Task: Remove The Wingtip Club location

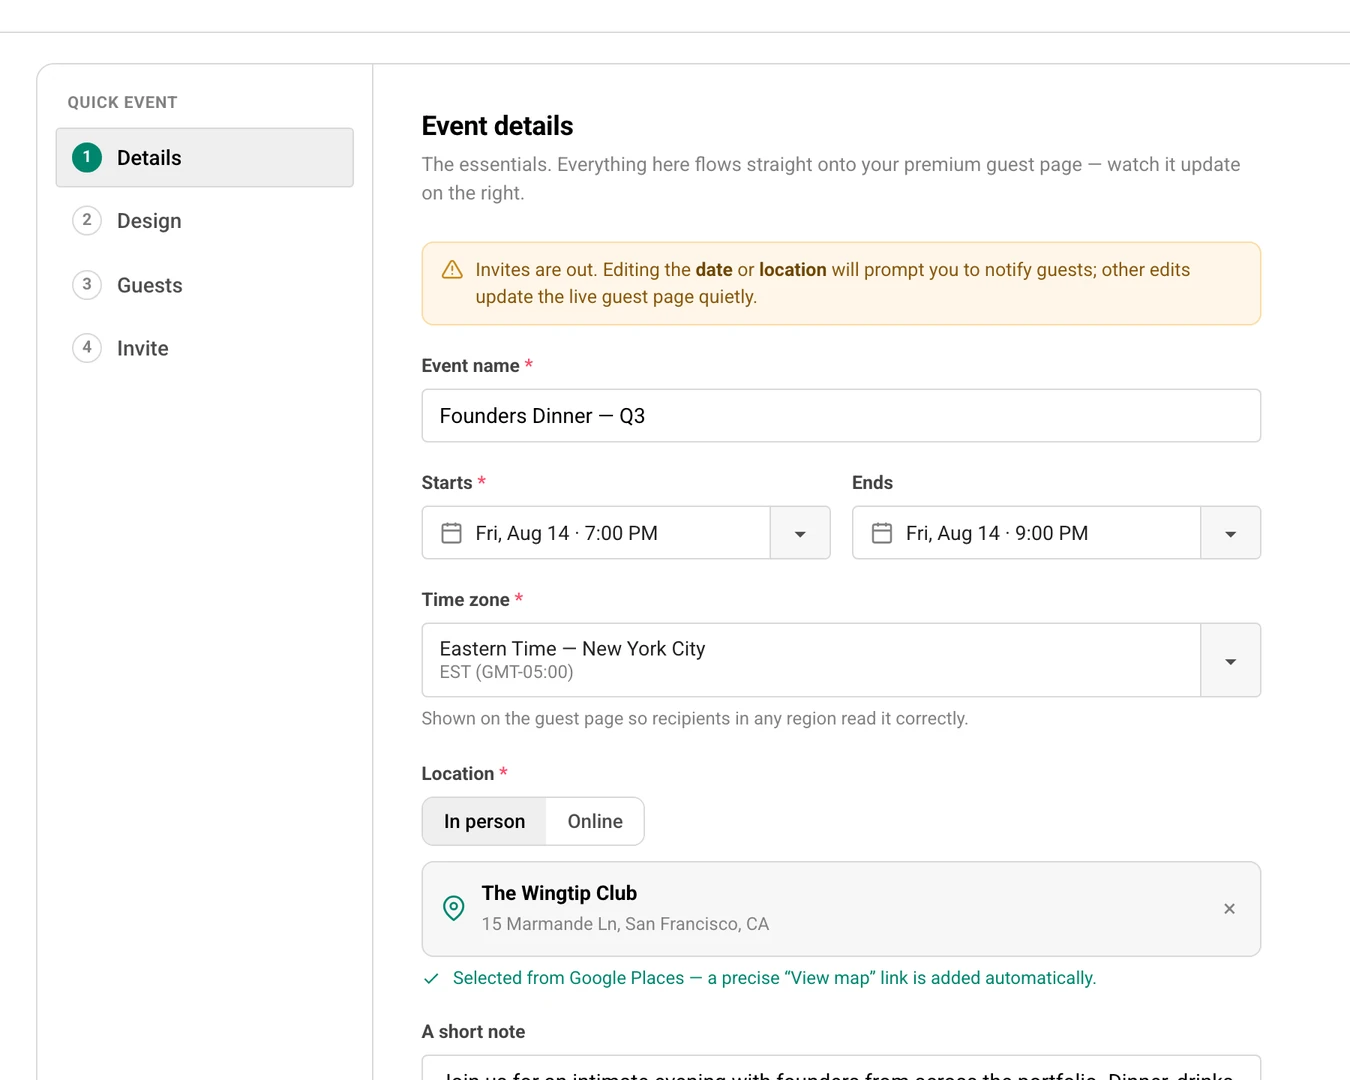Action: (1229, 909)
